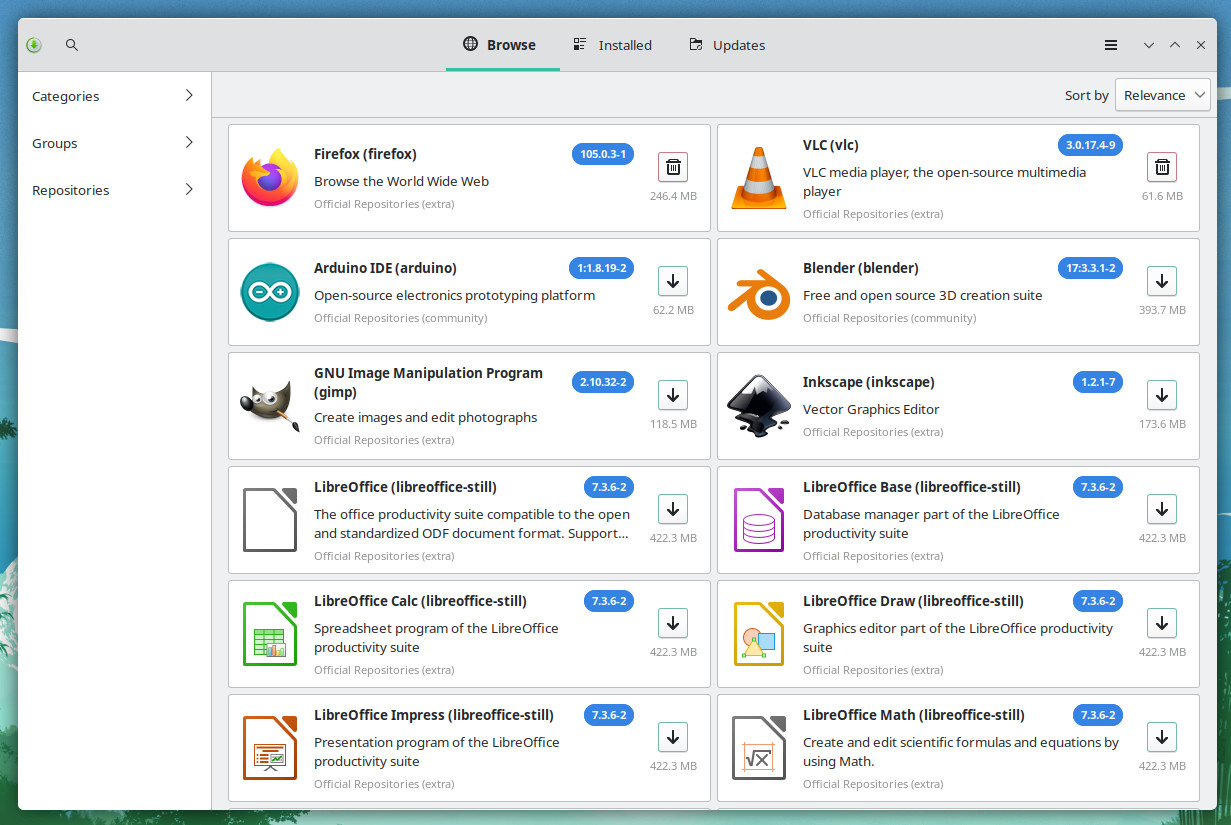Image resolution: width=1231 pixels, height=825 pixels.
Task: Install LibreOffice Math download arrow
Action: pos(1162,737)
